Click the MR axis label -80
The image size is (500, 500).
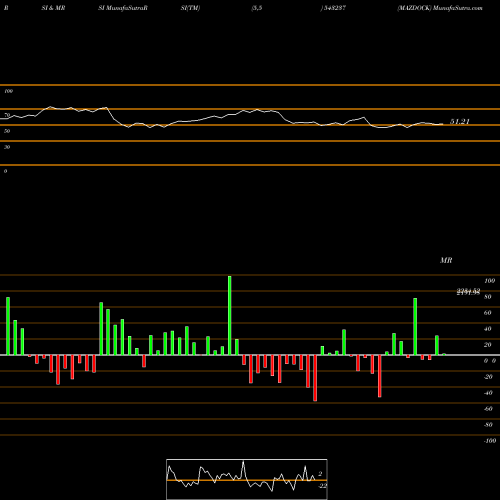coord(488,425)
